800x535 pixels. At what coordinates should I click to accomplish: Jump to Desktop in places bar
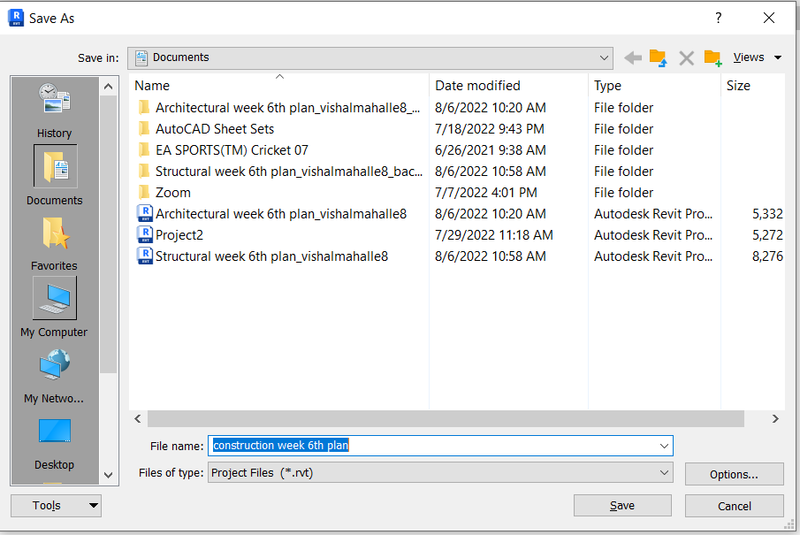(x=55, y=431)
